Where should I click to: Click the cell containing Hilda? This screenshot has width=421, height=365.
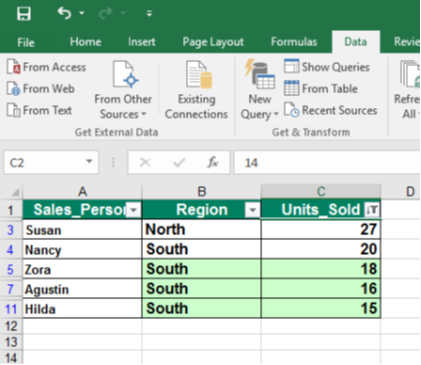point(82,309)
